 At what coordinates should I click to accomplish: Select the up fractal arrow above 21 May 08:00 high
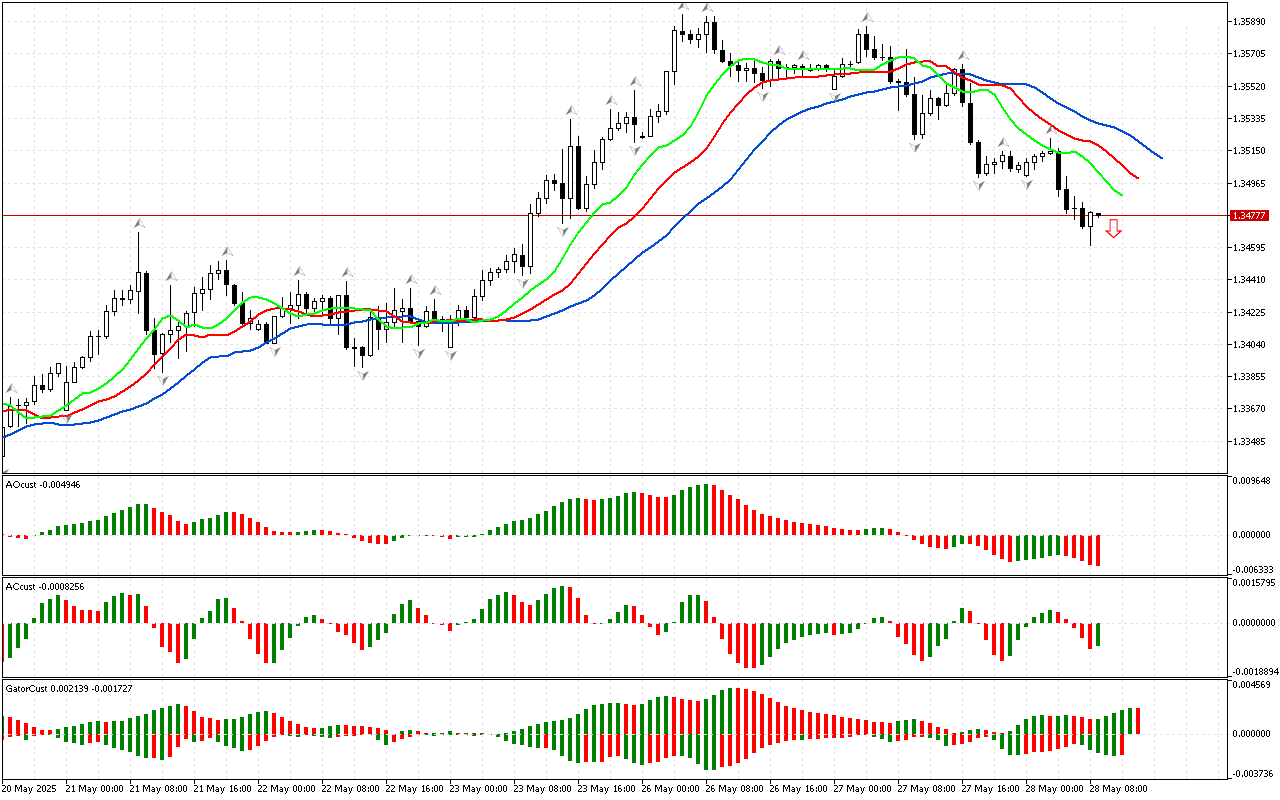(139, 225)
